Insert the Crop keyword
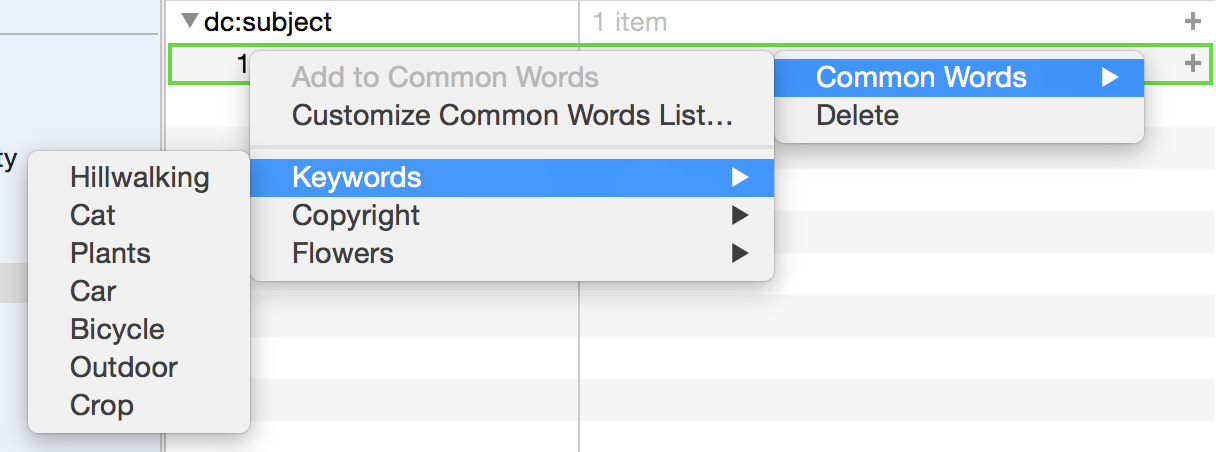 point(139,405)
